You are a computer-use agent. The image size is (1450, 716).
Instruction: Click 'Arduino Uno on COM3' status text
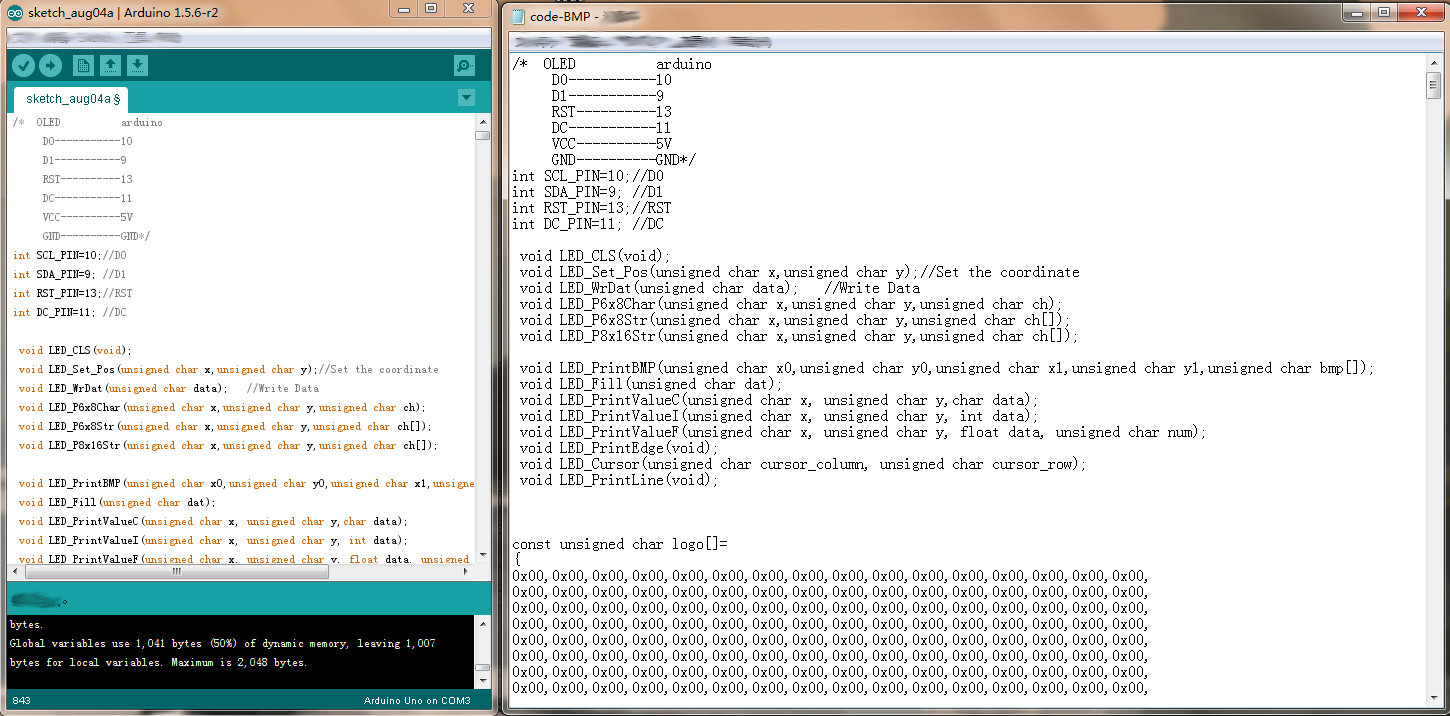tap(416, 700)
